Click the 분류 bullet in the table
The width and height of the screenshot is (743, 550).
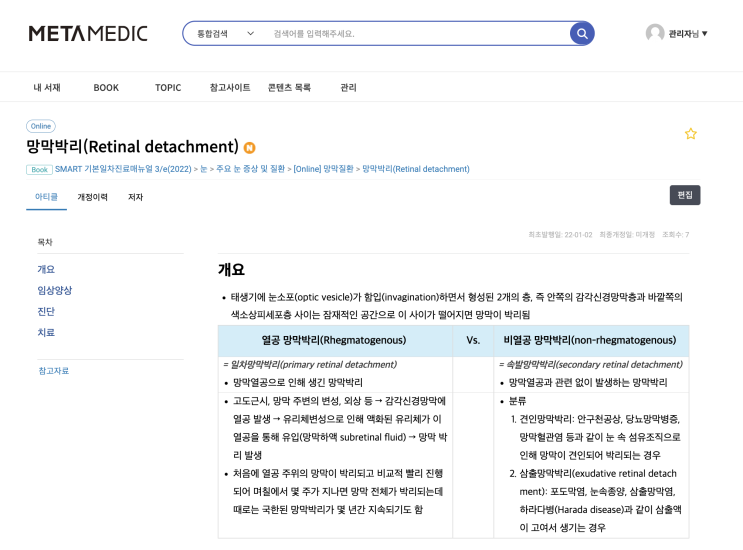tap(517, 401)
